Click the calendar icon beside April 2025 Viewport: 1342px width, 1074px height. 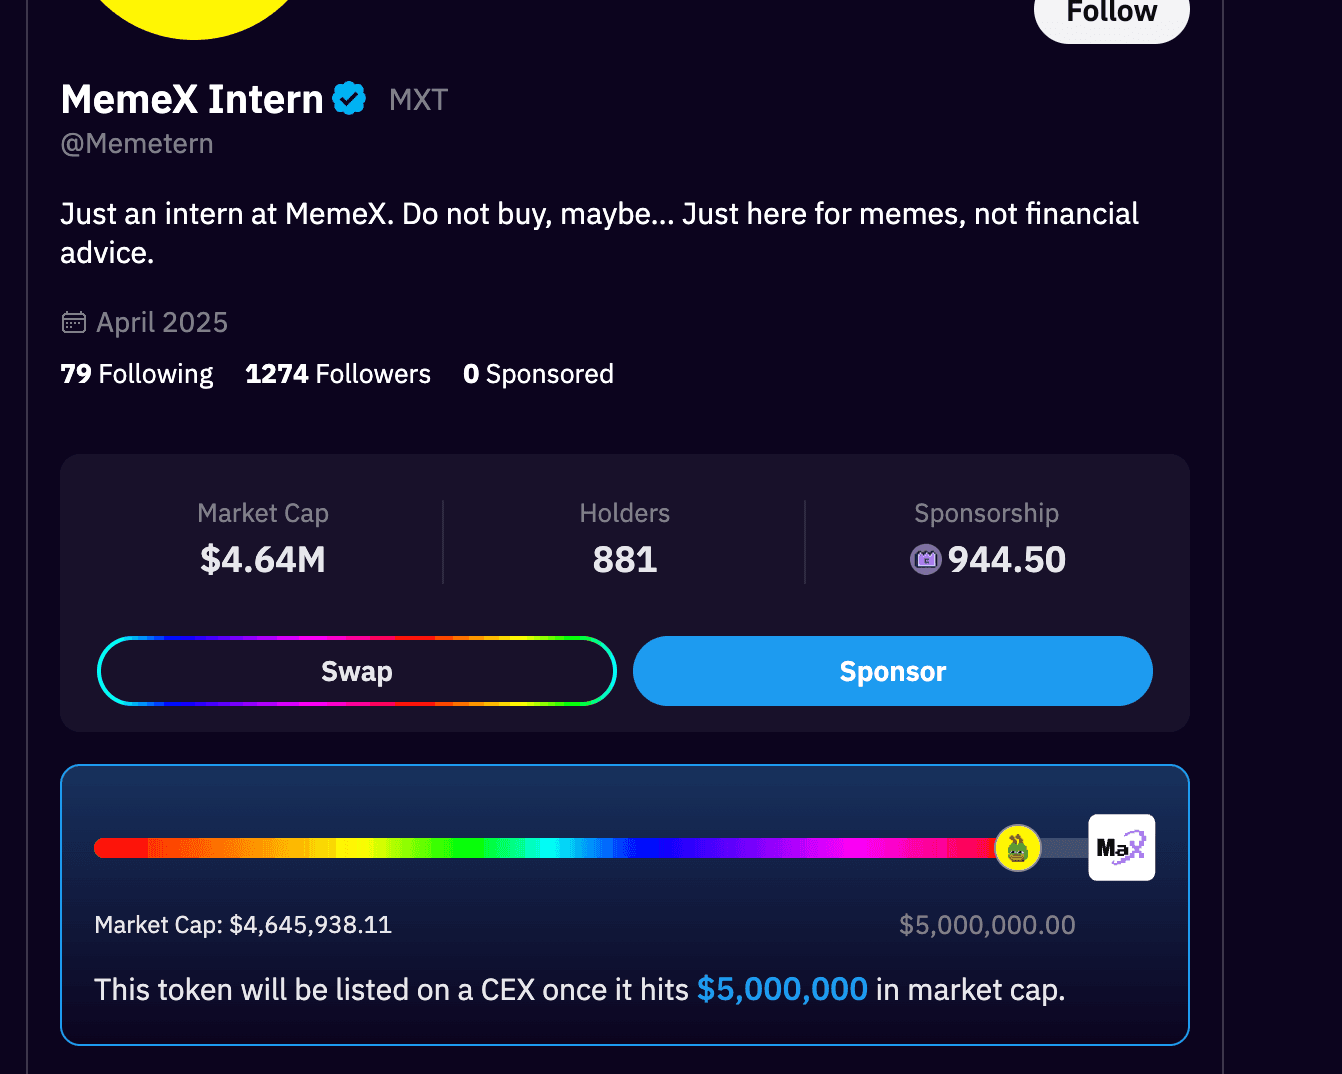point(74,322)
